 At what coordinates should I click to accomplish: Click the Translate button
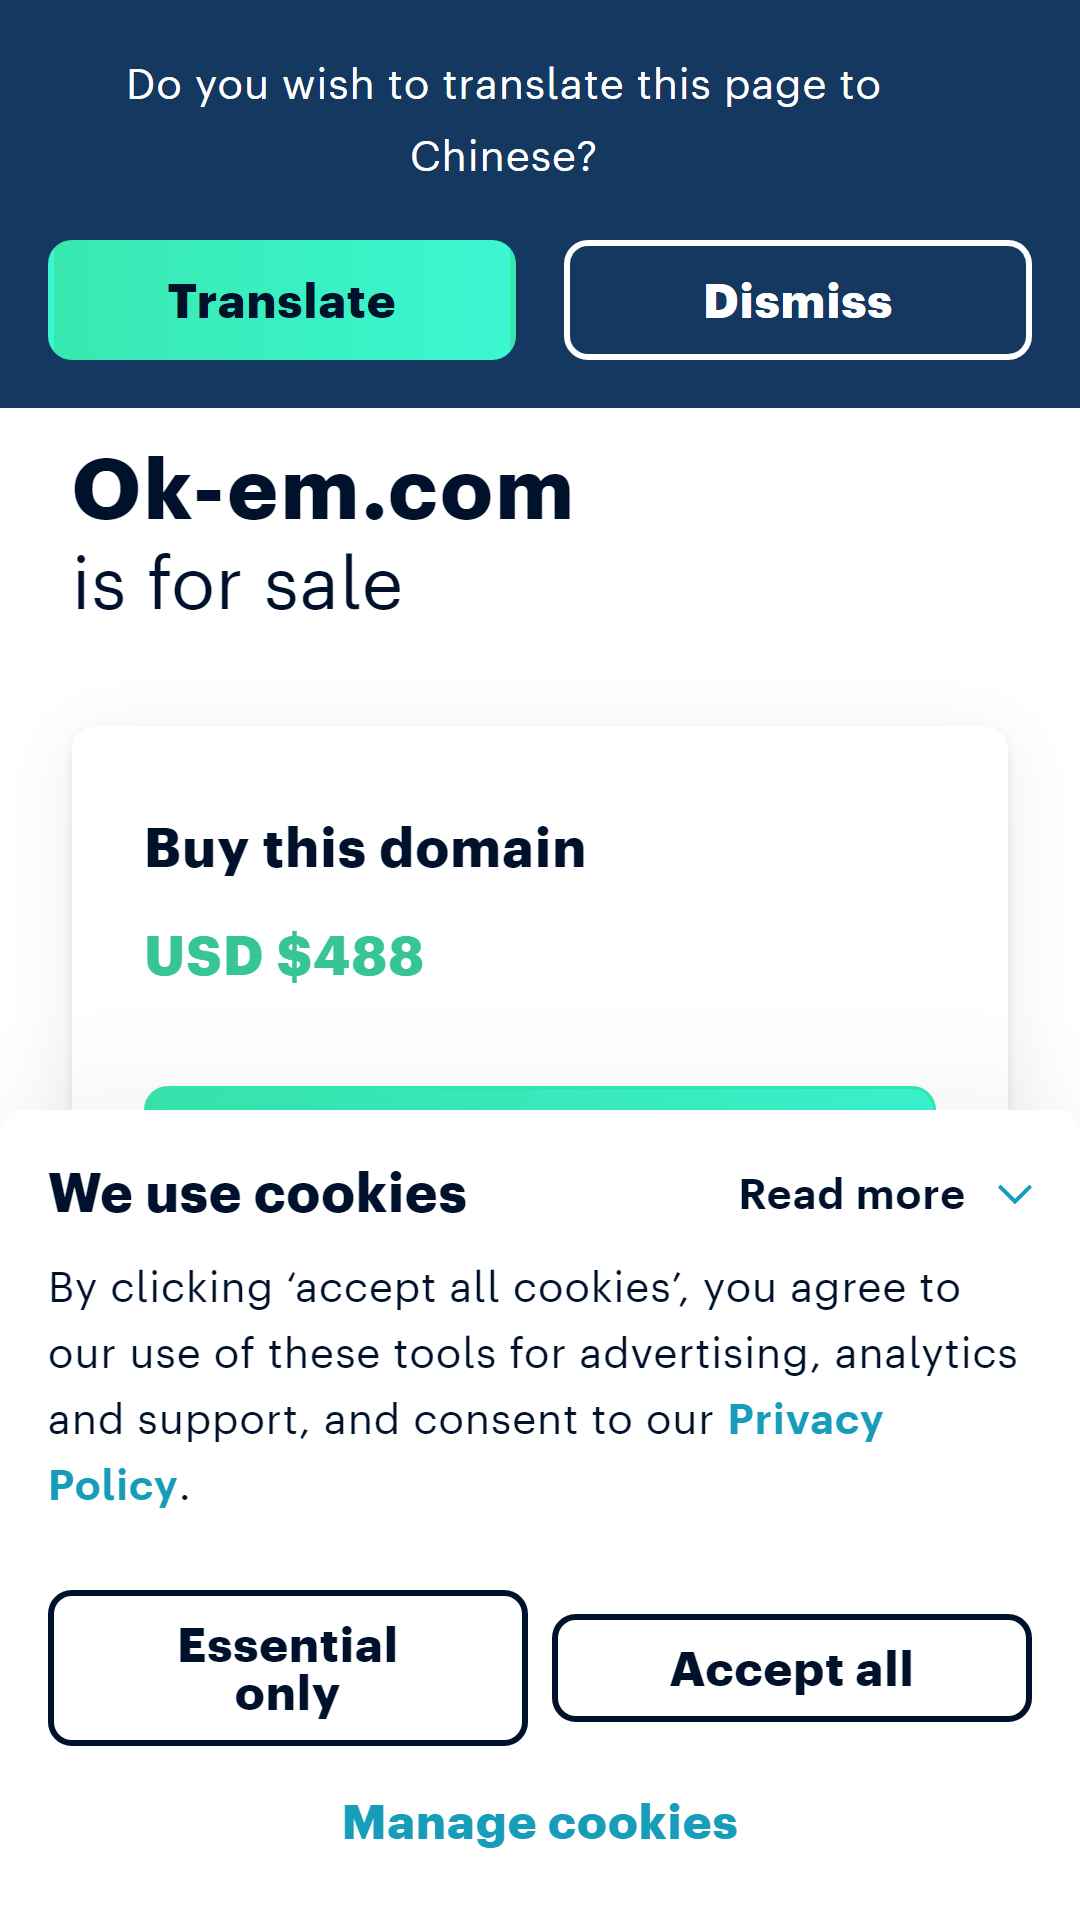282,300
